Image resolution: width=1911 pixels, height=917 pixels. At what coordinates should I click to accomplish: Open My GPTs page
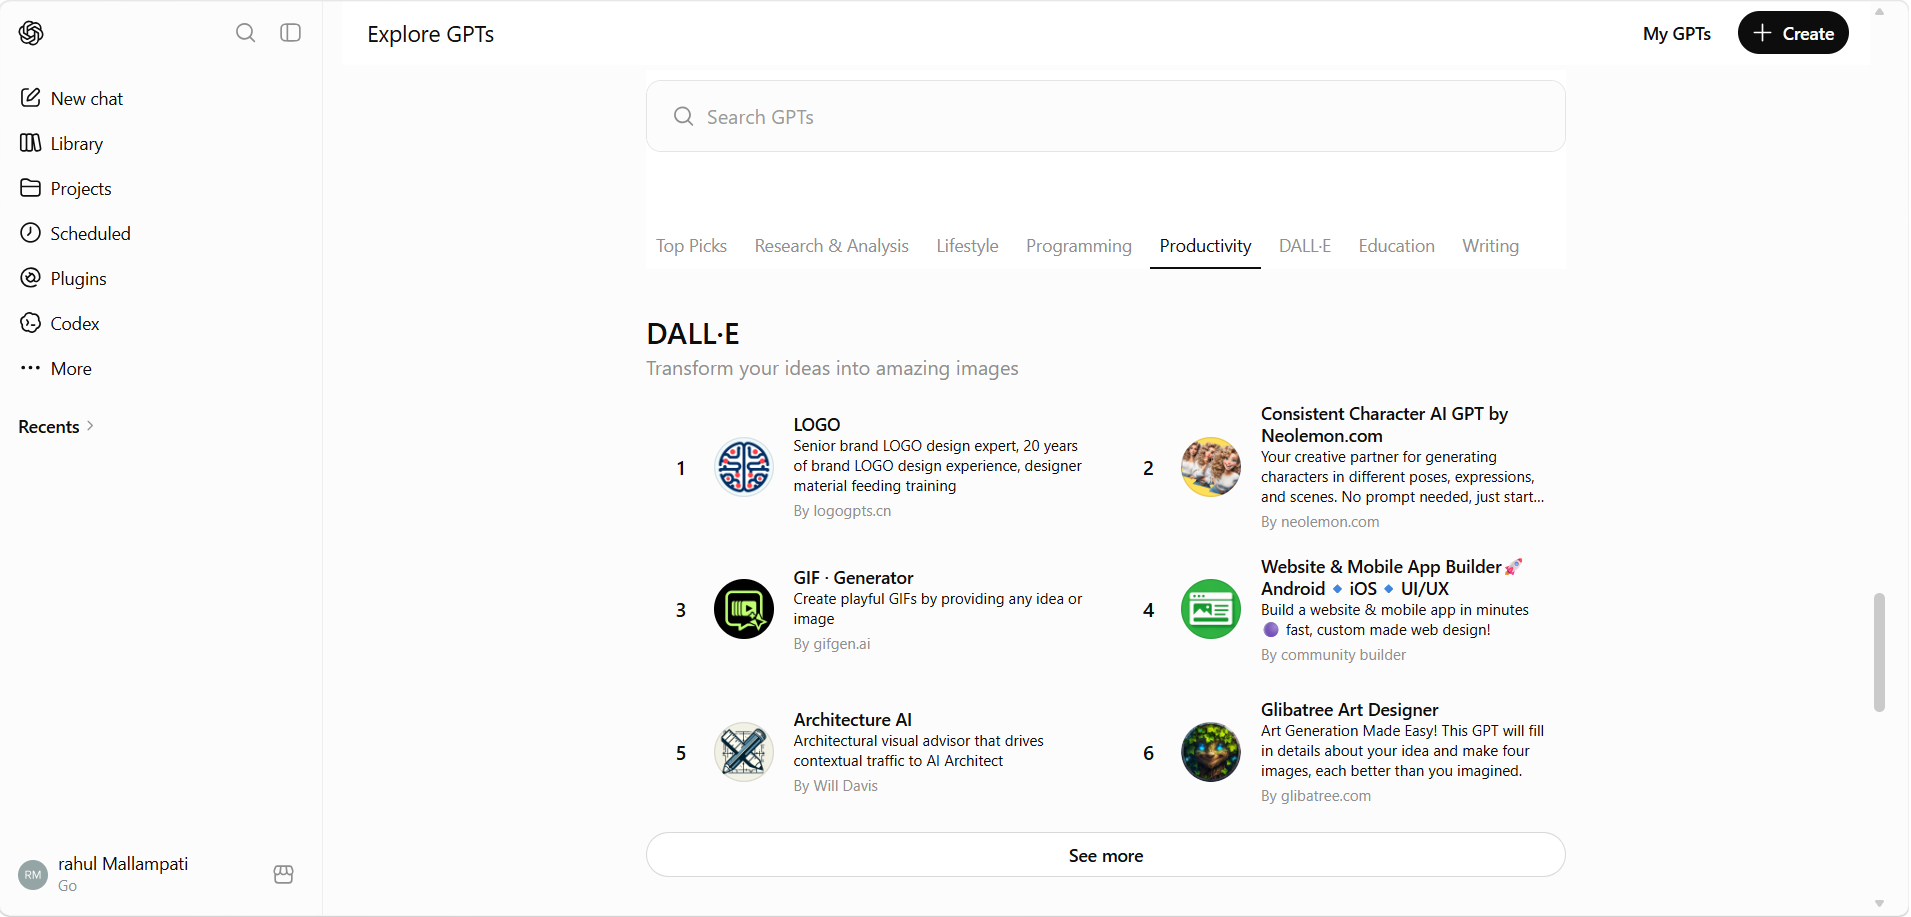(x=1677, y=33)
